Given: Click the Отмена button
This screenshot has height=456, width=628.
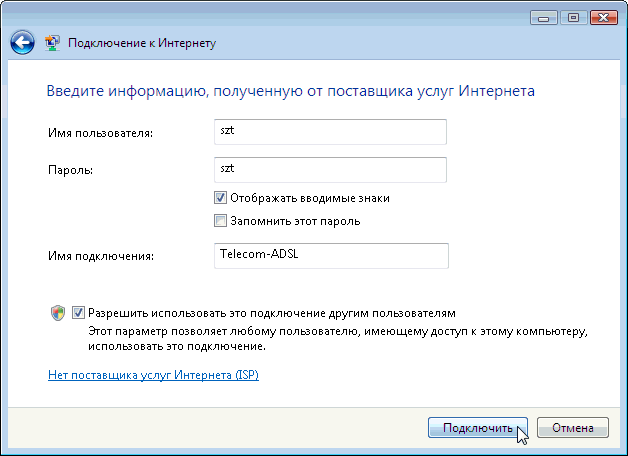Looking at the screenshot, I should 573,428.
